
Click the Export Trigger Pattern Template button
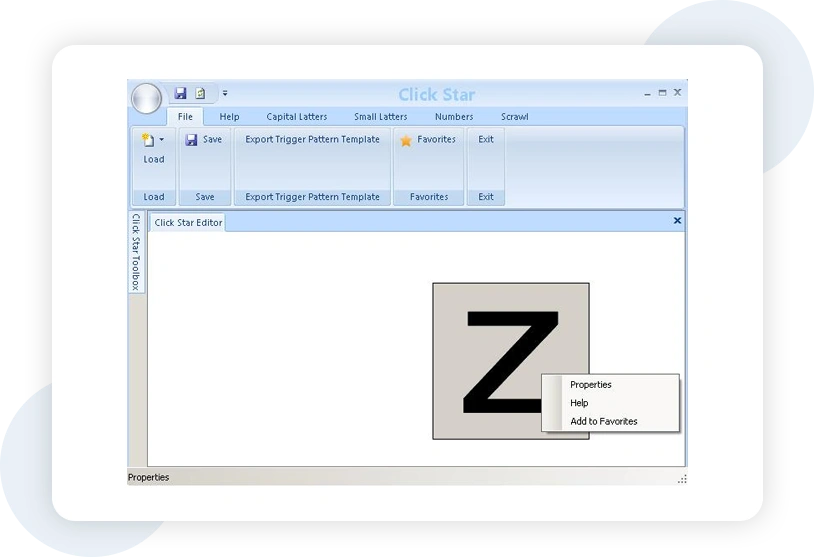click(x=313, y=139)
